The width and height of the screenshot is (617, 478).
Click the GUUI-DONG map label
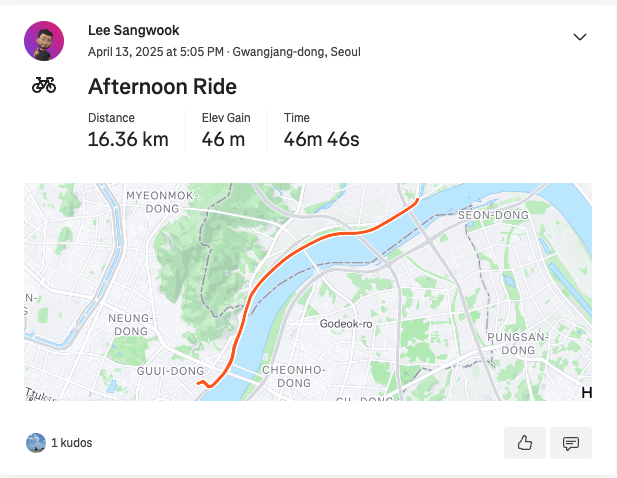pos(170,371)
